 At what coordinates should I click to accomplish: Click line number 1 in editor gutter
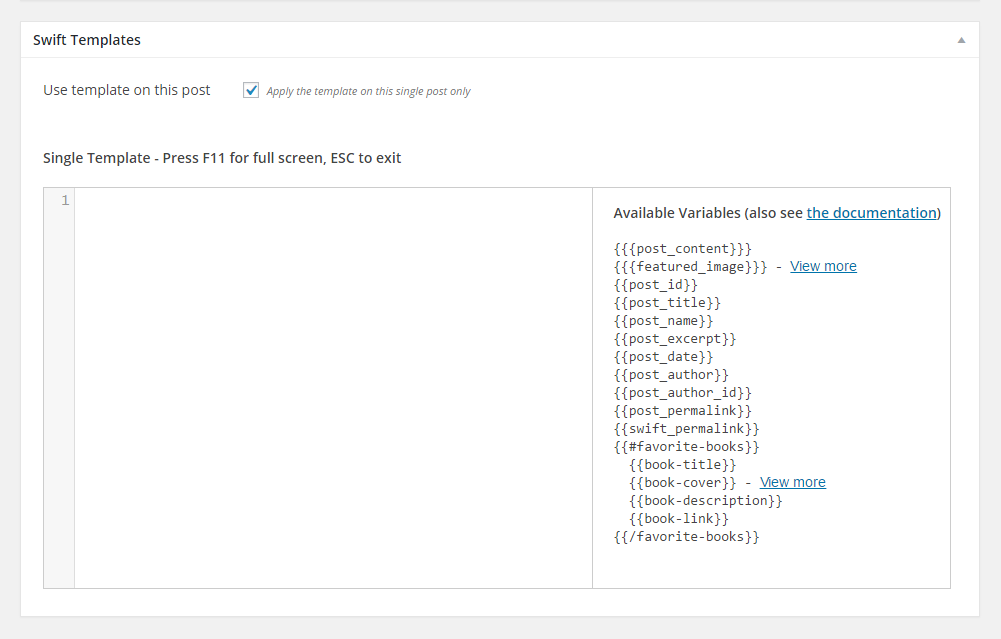pos(65,200)
